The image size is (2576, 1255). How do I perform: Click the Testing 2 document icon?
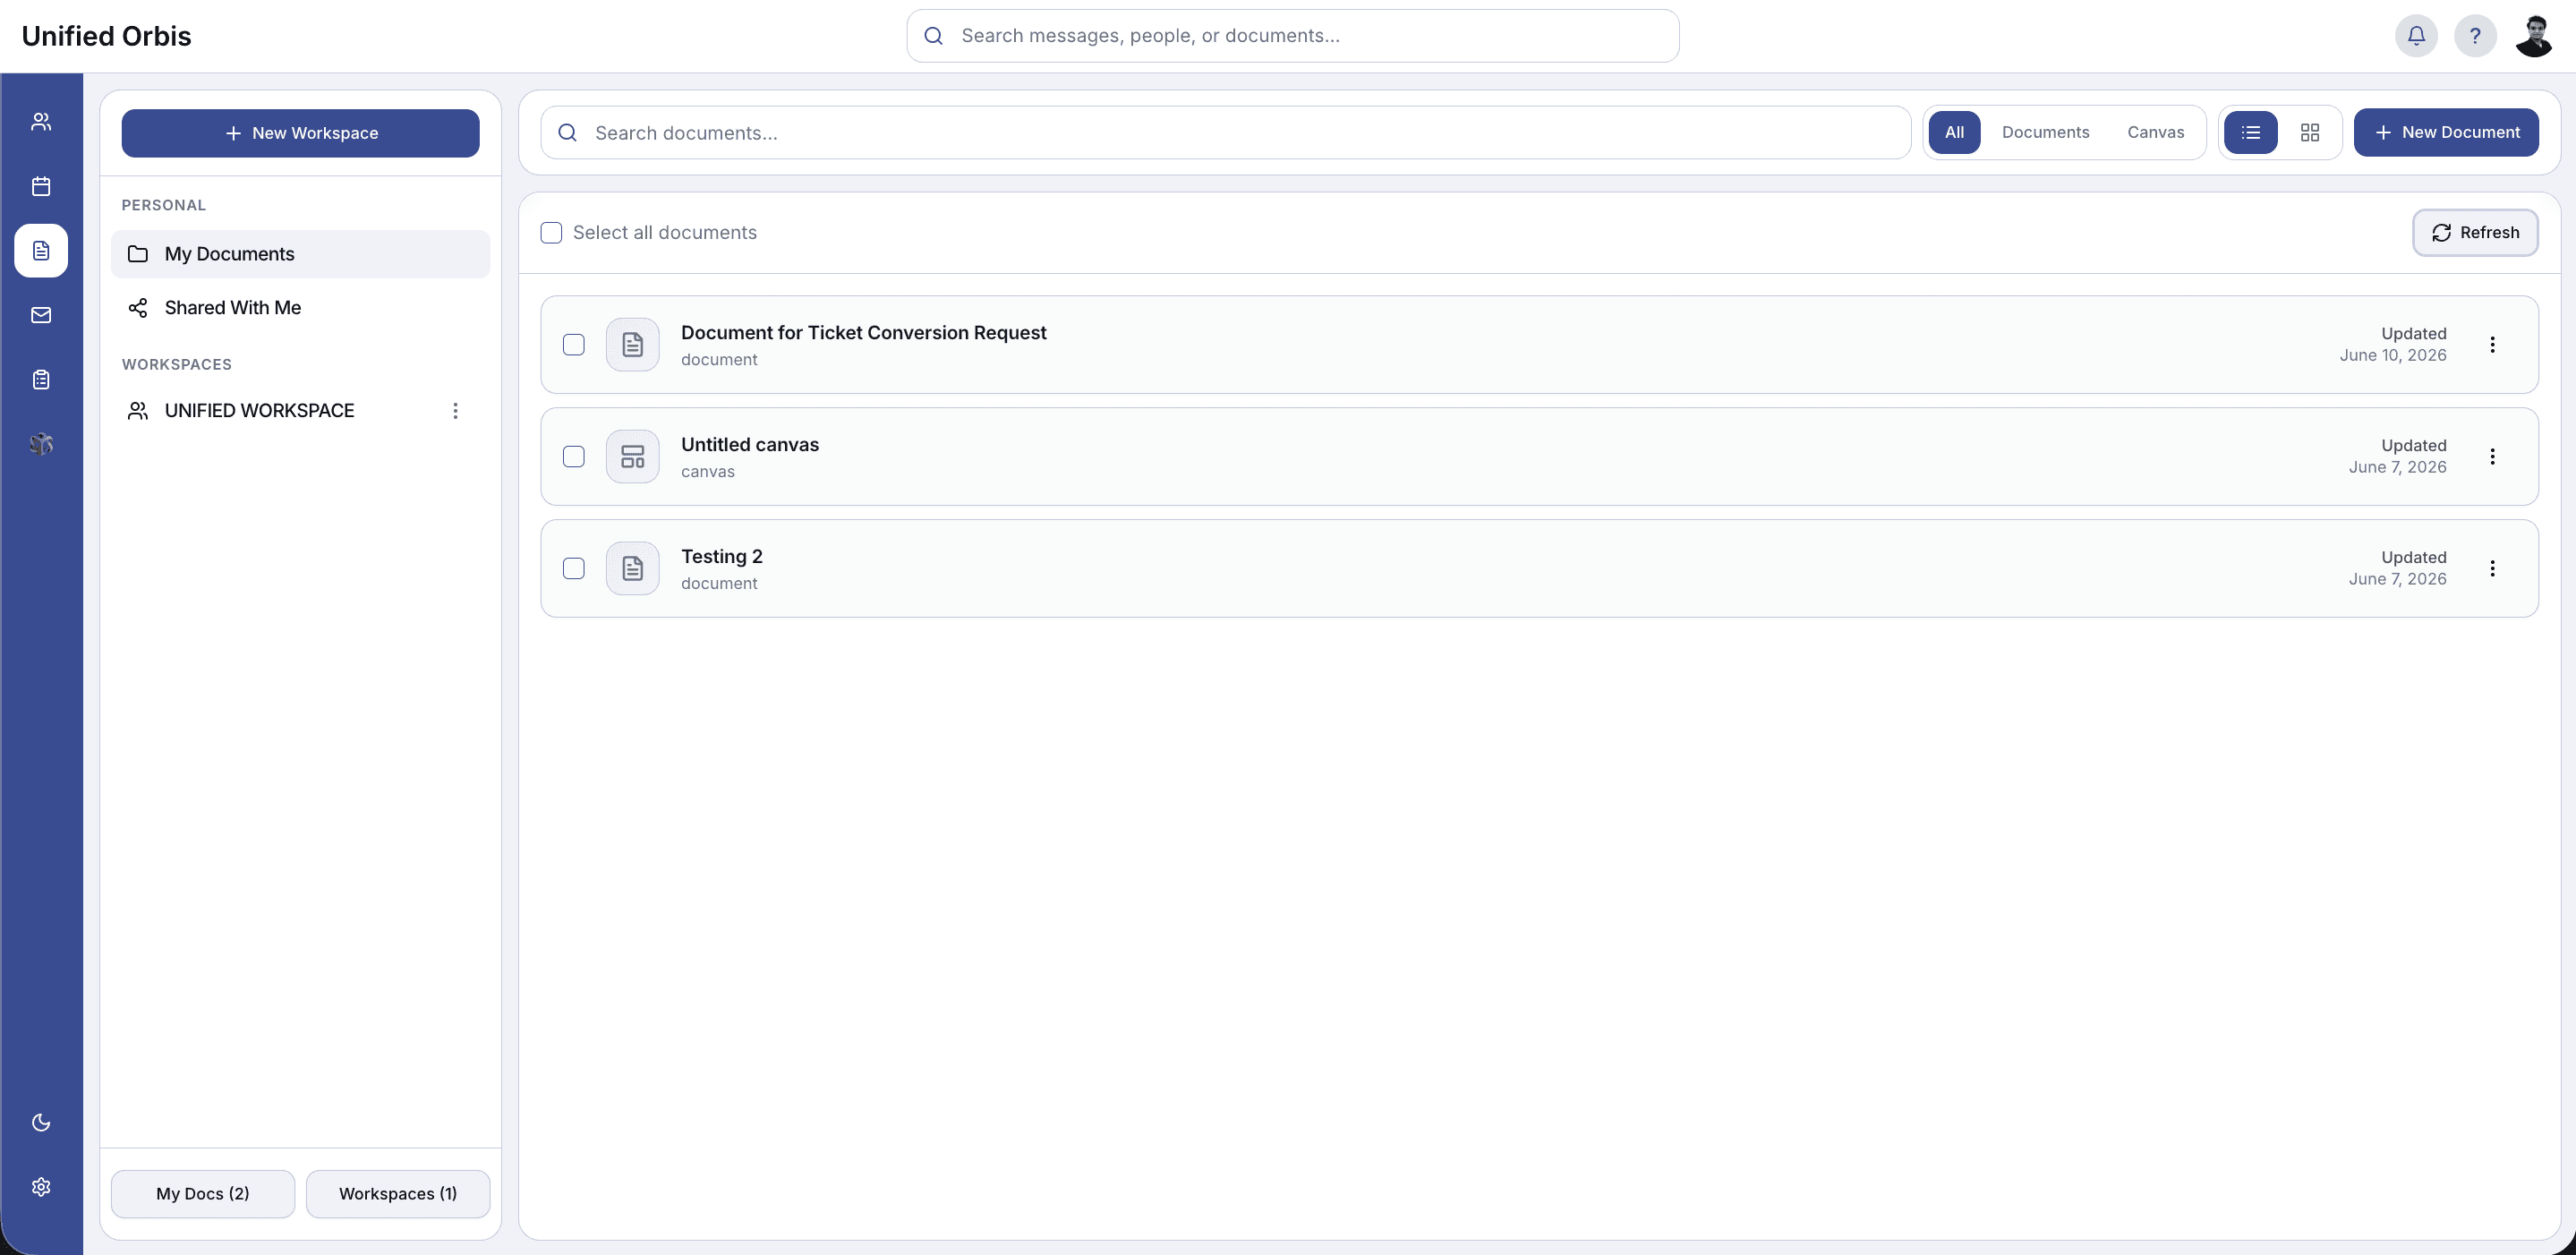point(633,569)
